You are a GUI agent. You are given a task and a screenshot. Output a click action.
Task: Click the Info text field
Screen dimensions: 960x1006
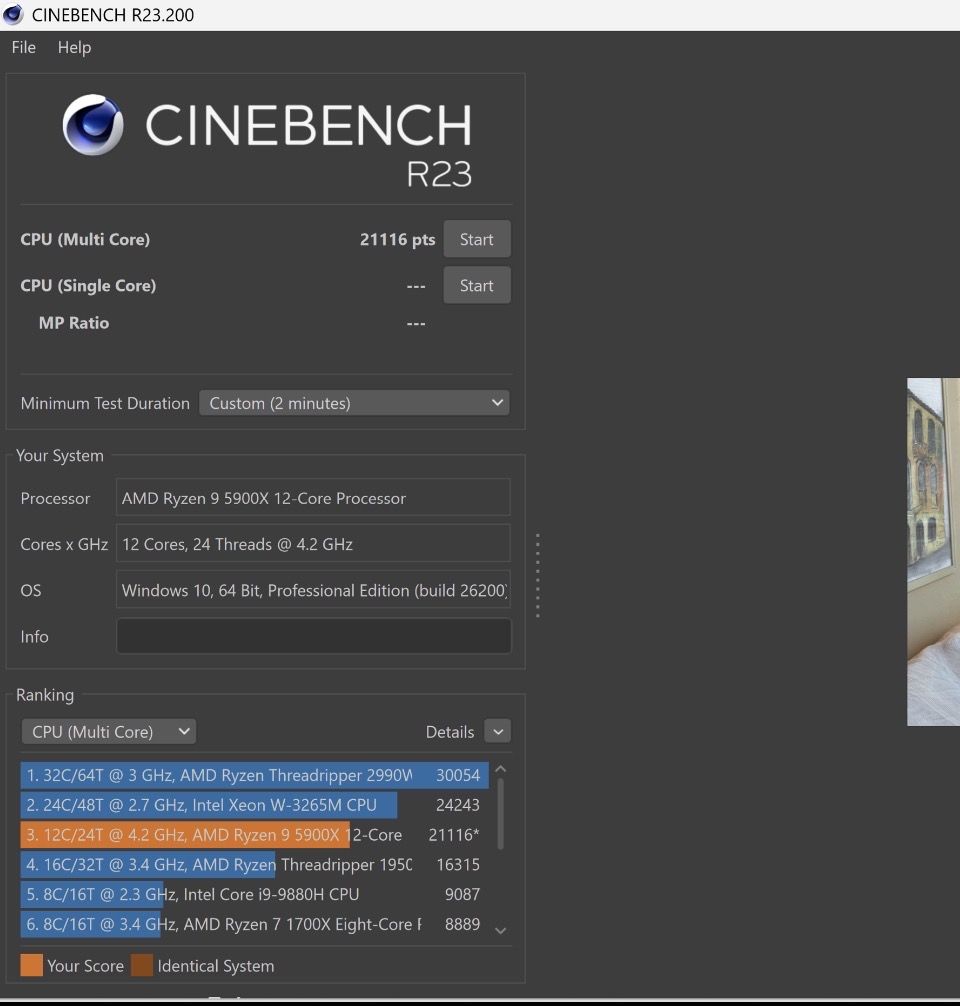pos(313,636)
